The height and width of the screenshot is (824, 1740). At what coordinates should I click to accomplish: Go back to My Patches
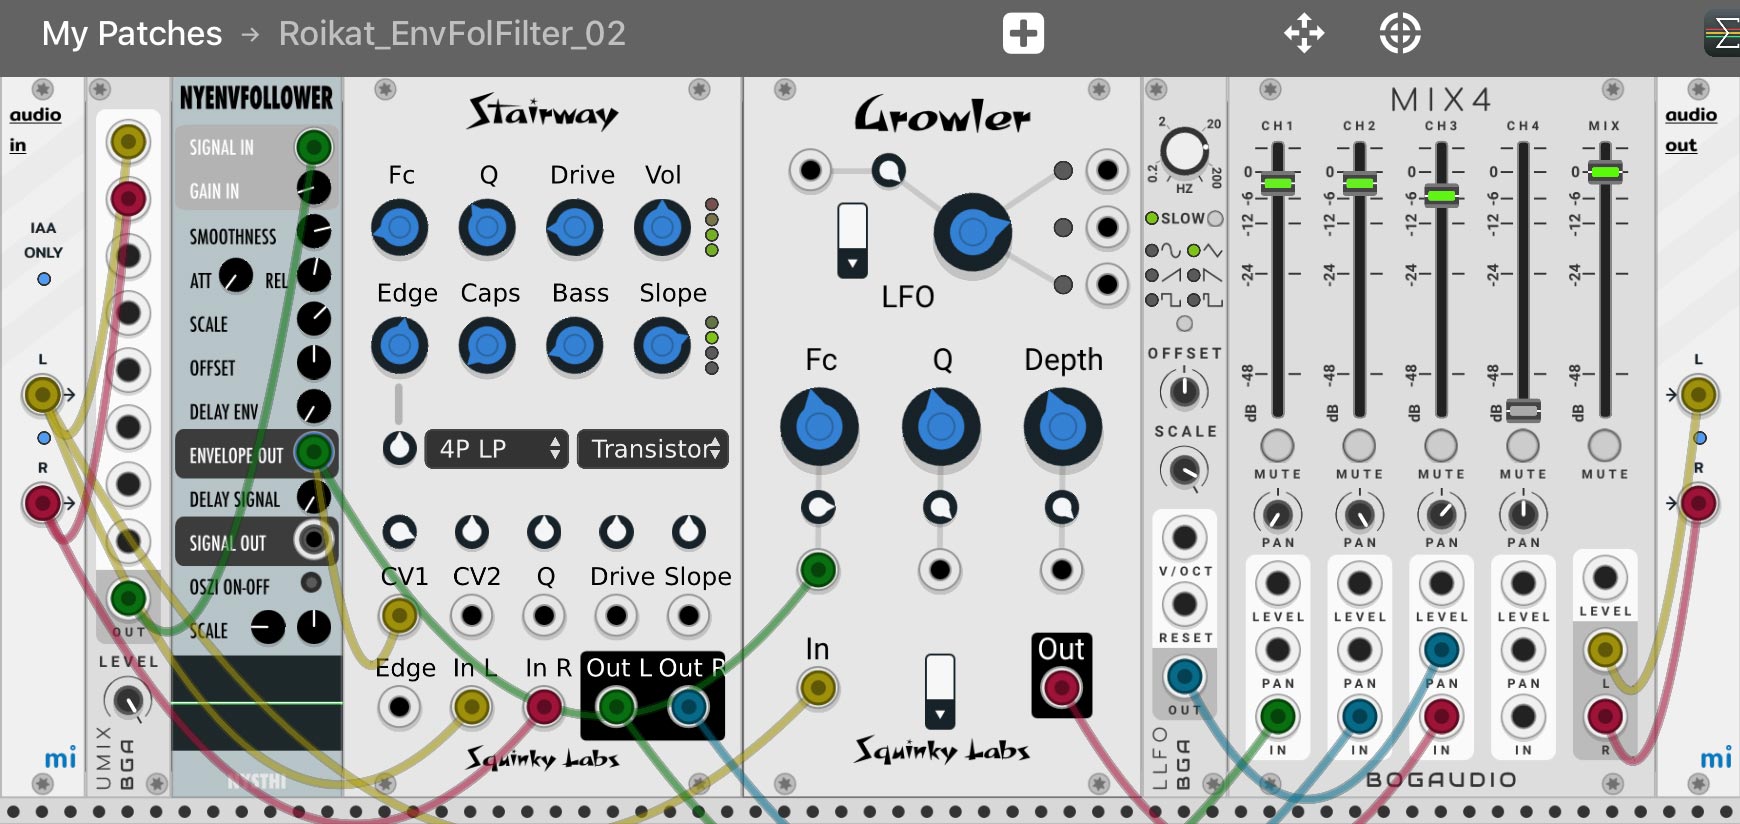click(x=132, y=34)
